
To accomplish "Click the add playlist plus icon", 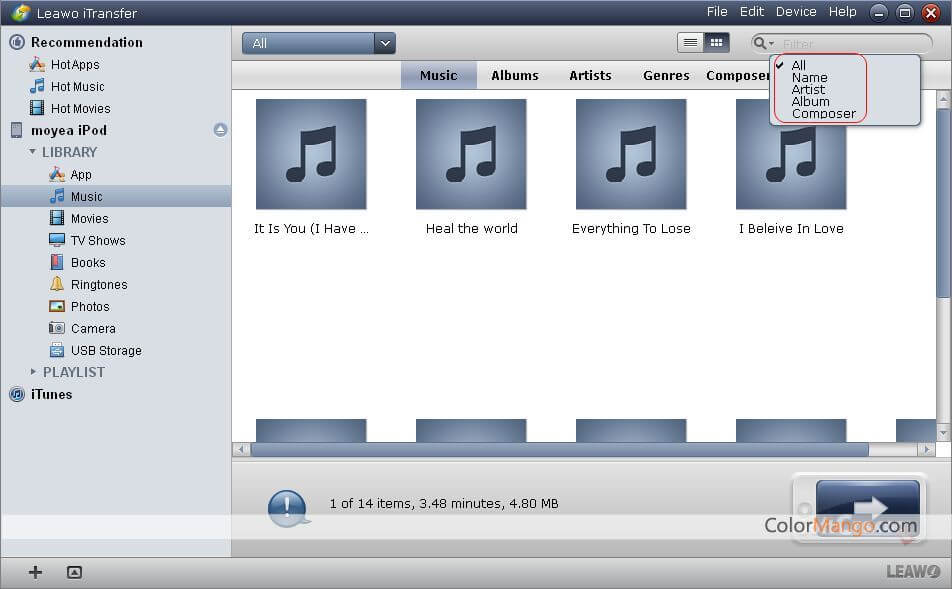I will point(35,572).
